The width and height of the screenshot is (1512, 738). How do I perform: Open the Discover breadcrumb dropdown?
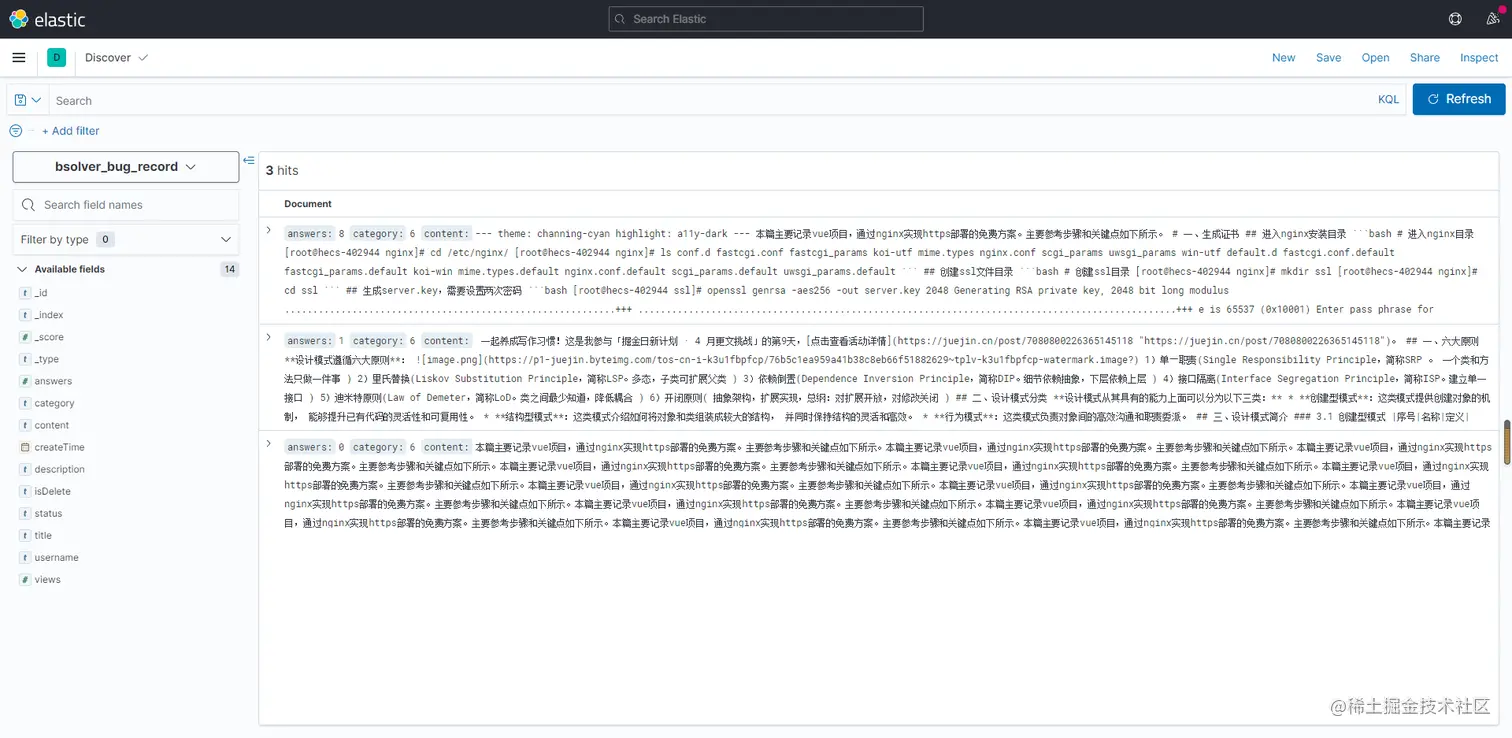(116, 58)
